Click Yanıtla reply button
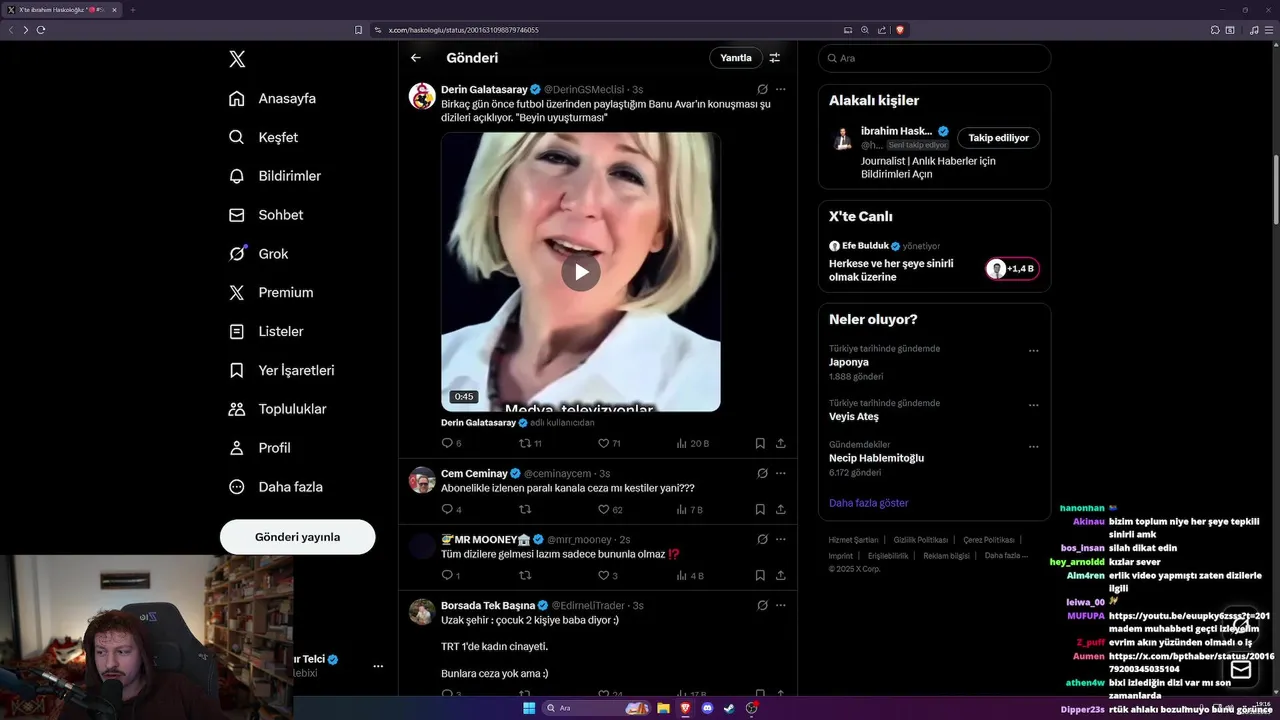This screenshot has width=1280, height=720. [x=736, y=58]
